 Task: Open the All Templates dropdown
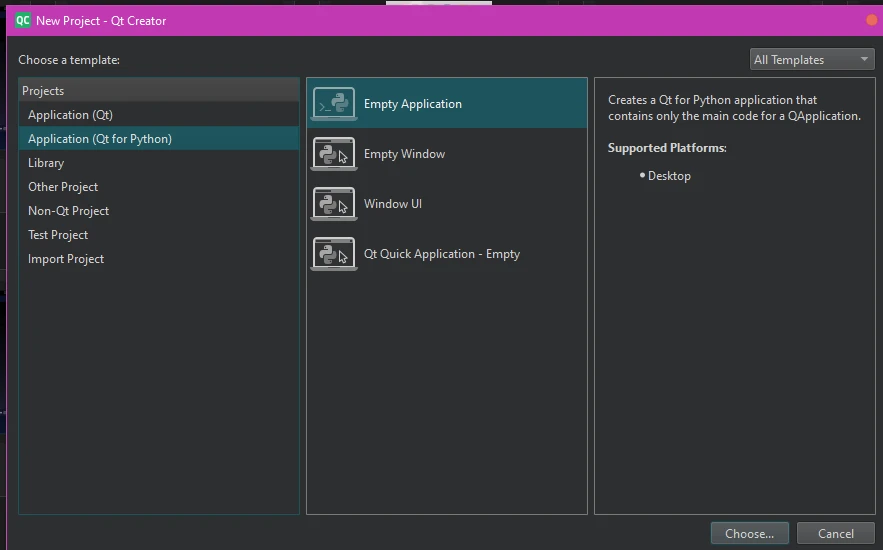click(x=812, y=60)
